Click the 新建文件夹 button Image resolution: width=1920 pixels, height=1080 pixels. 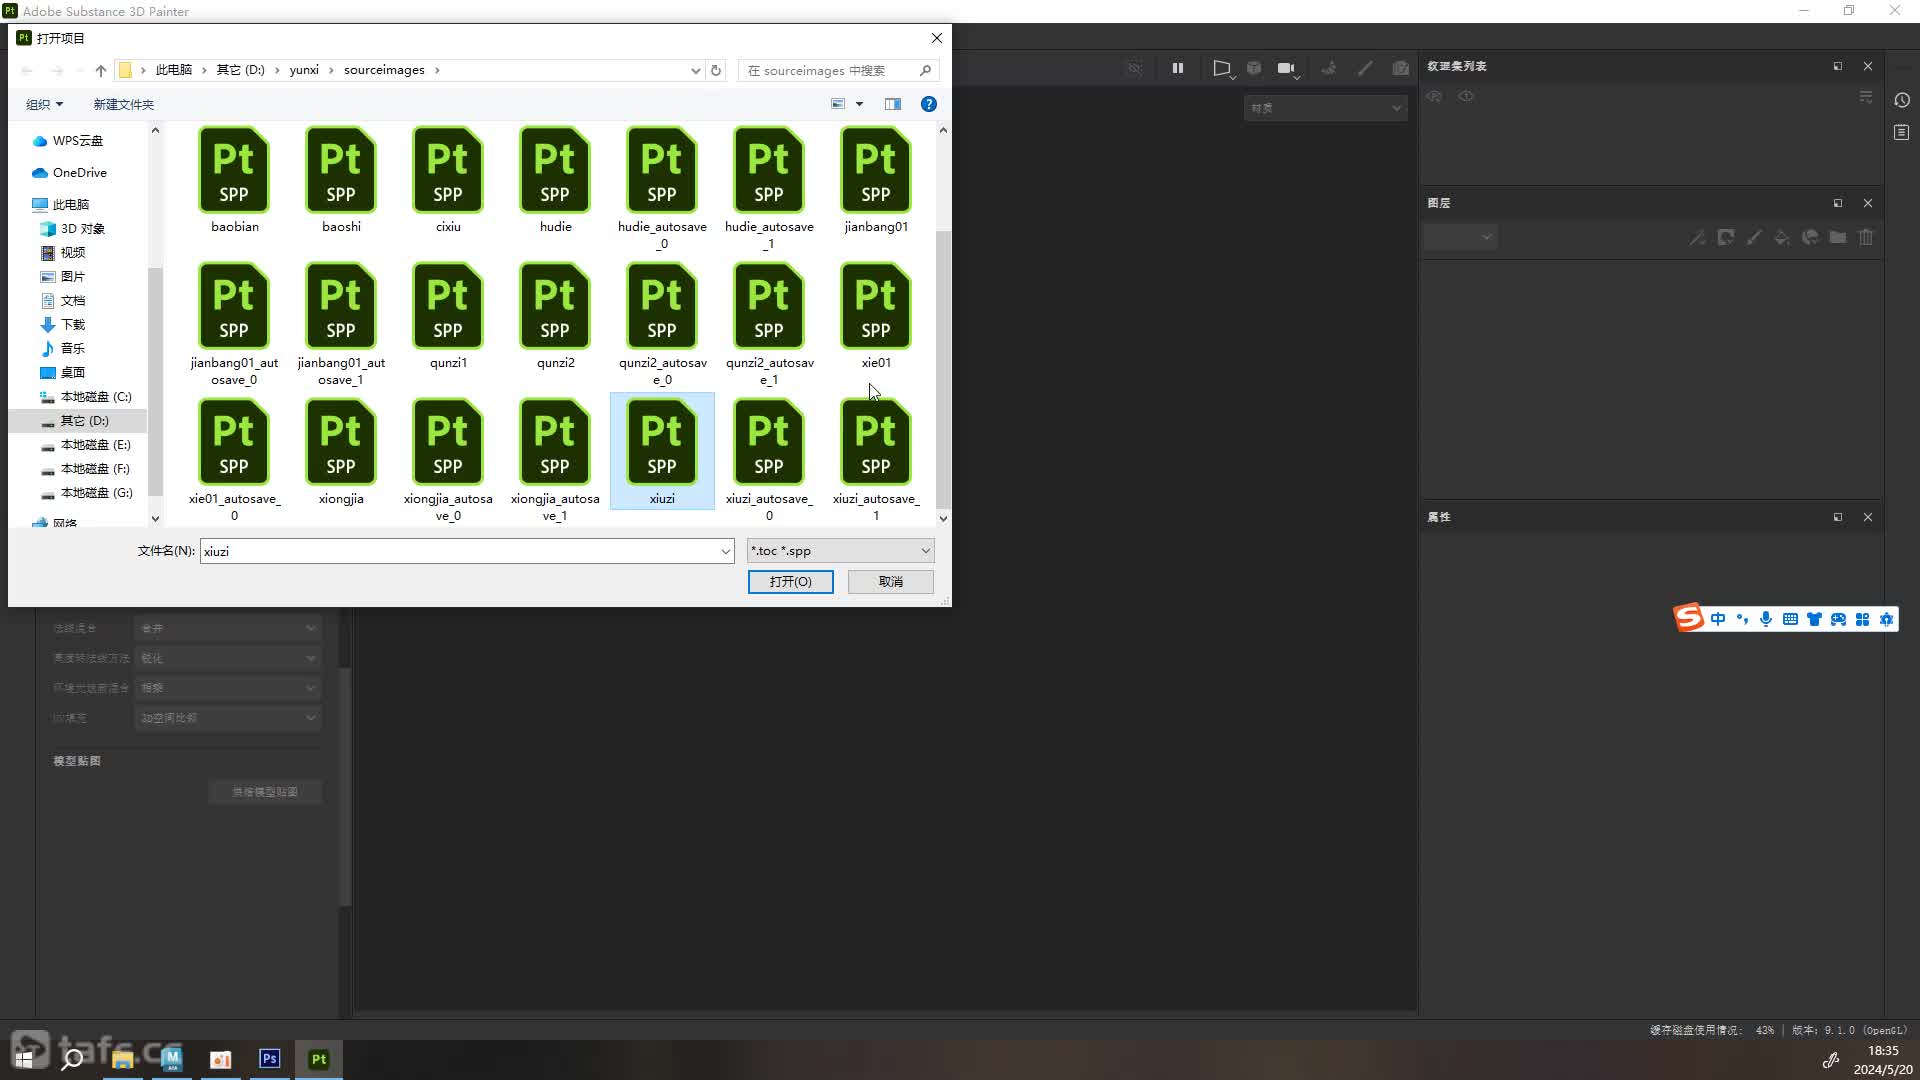(123, 104)
